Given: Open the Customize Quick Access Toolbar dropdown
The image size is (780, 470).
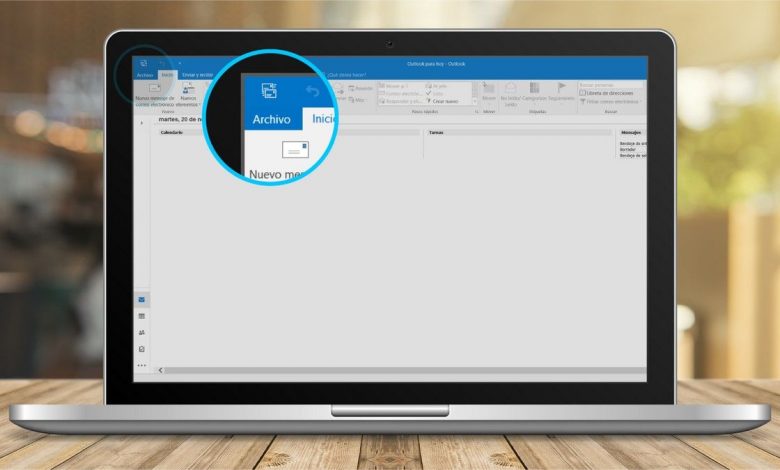Looking at the screenshot, I should (x=180, y=63).
